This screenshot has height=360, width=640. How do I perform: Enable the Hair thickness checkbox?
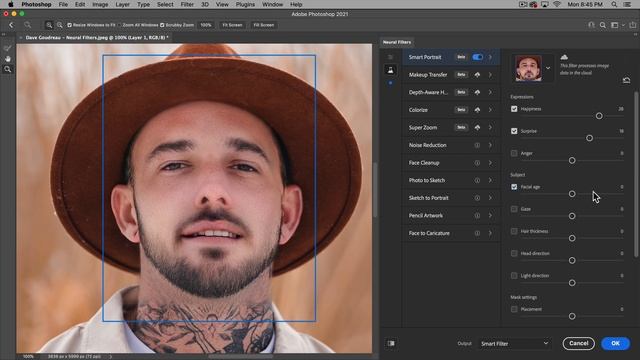pyautogui.click(x=514, y=231)
